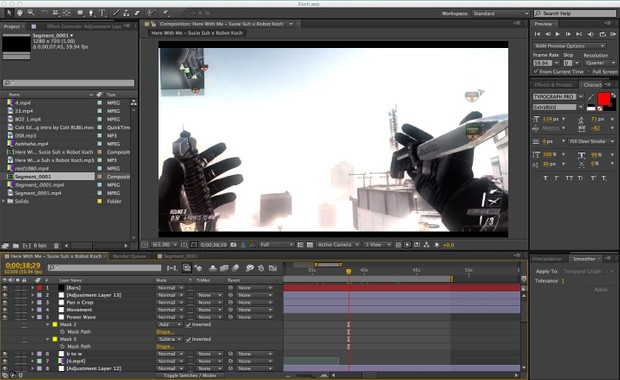Click Toggle Switches / Modes button

190,375
